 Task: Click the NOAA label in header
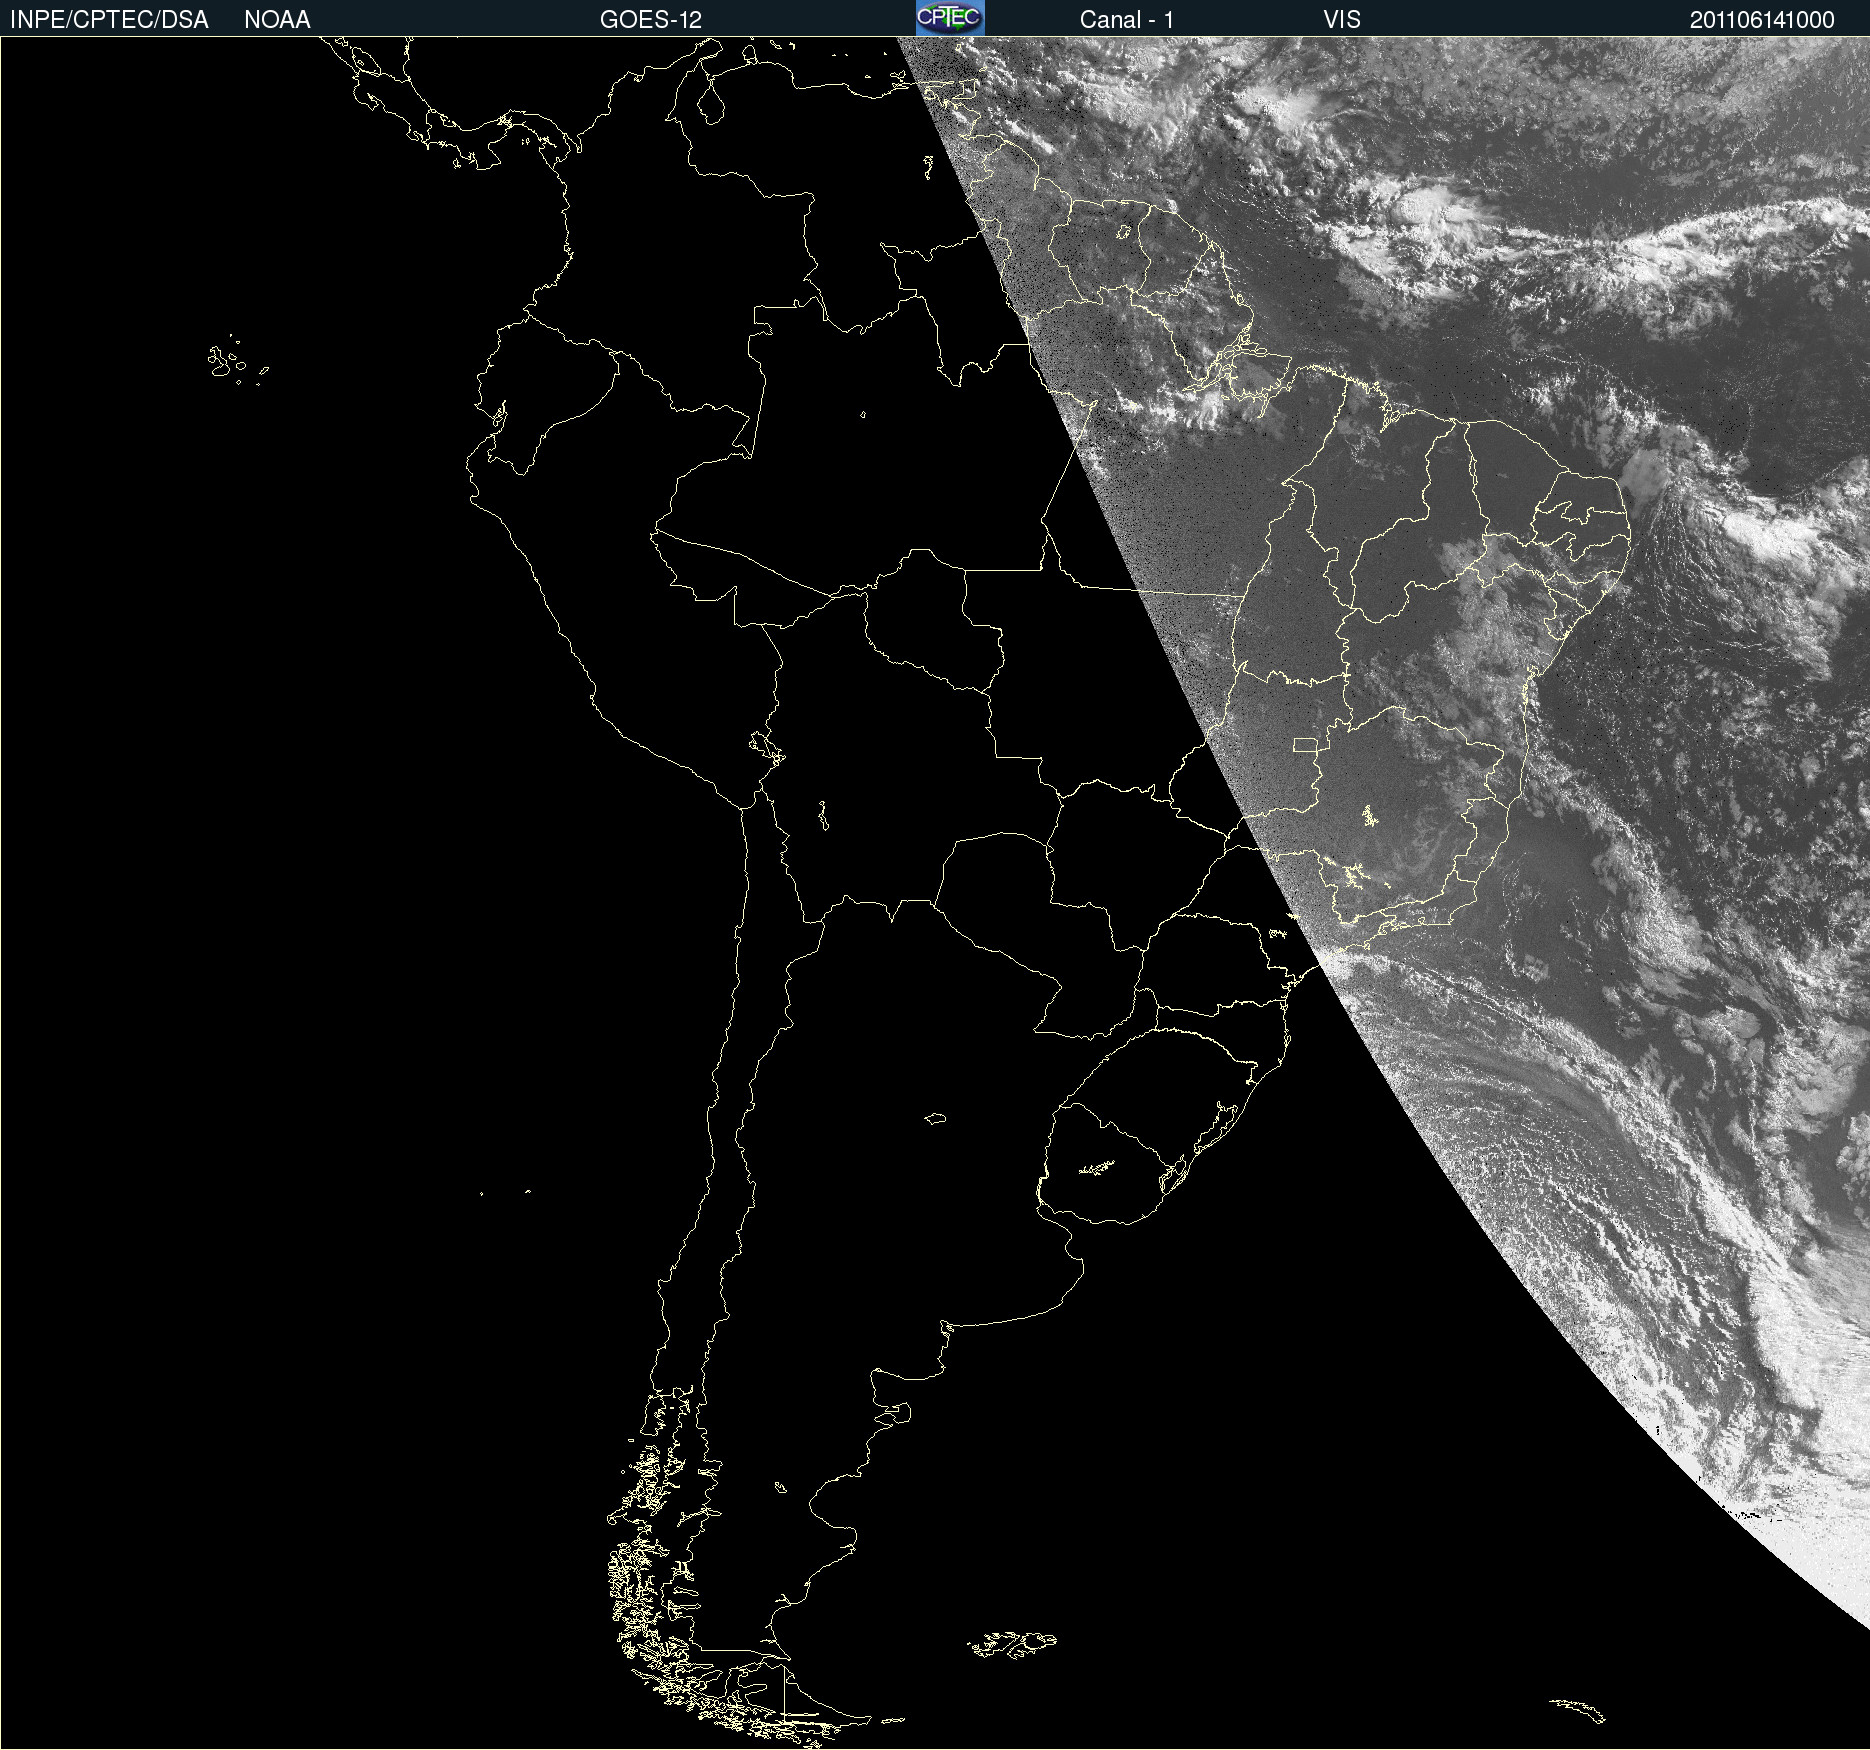pos(277,20)
